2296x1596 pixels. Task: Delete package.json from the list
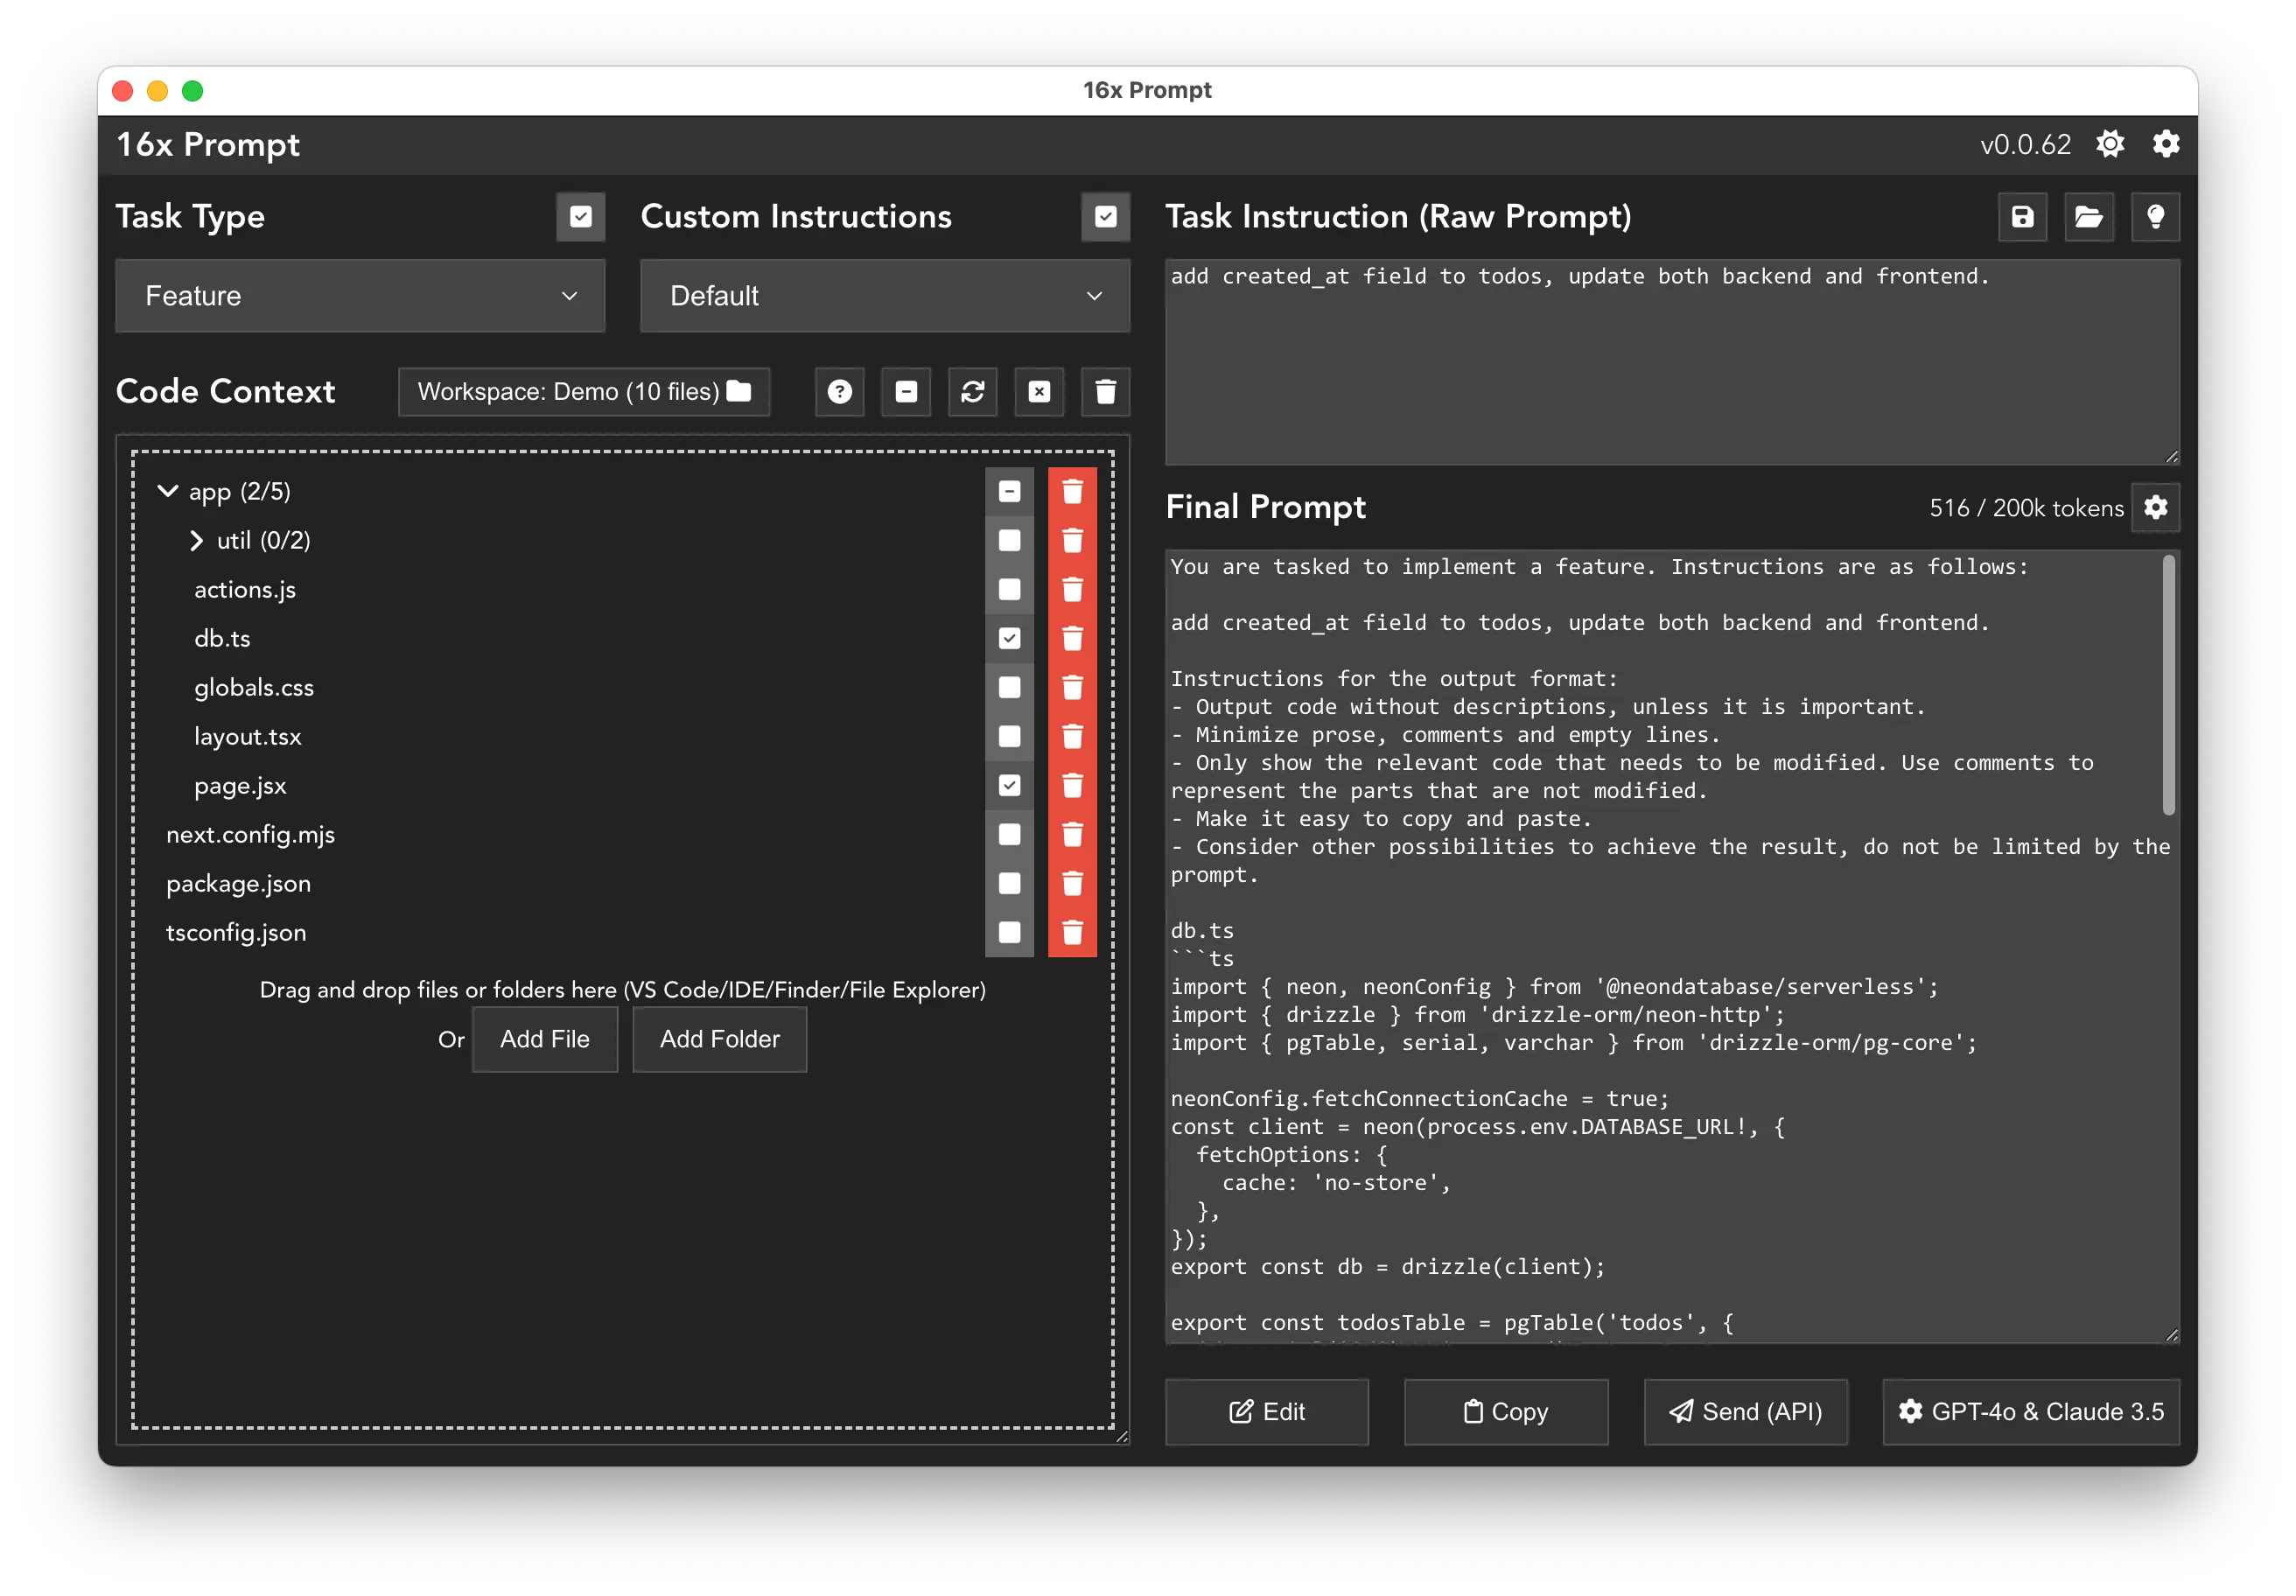point(1072,883)
